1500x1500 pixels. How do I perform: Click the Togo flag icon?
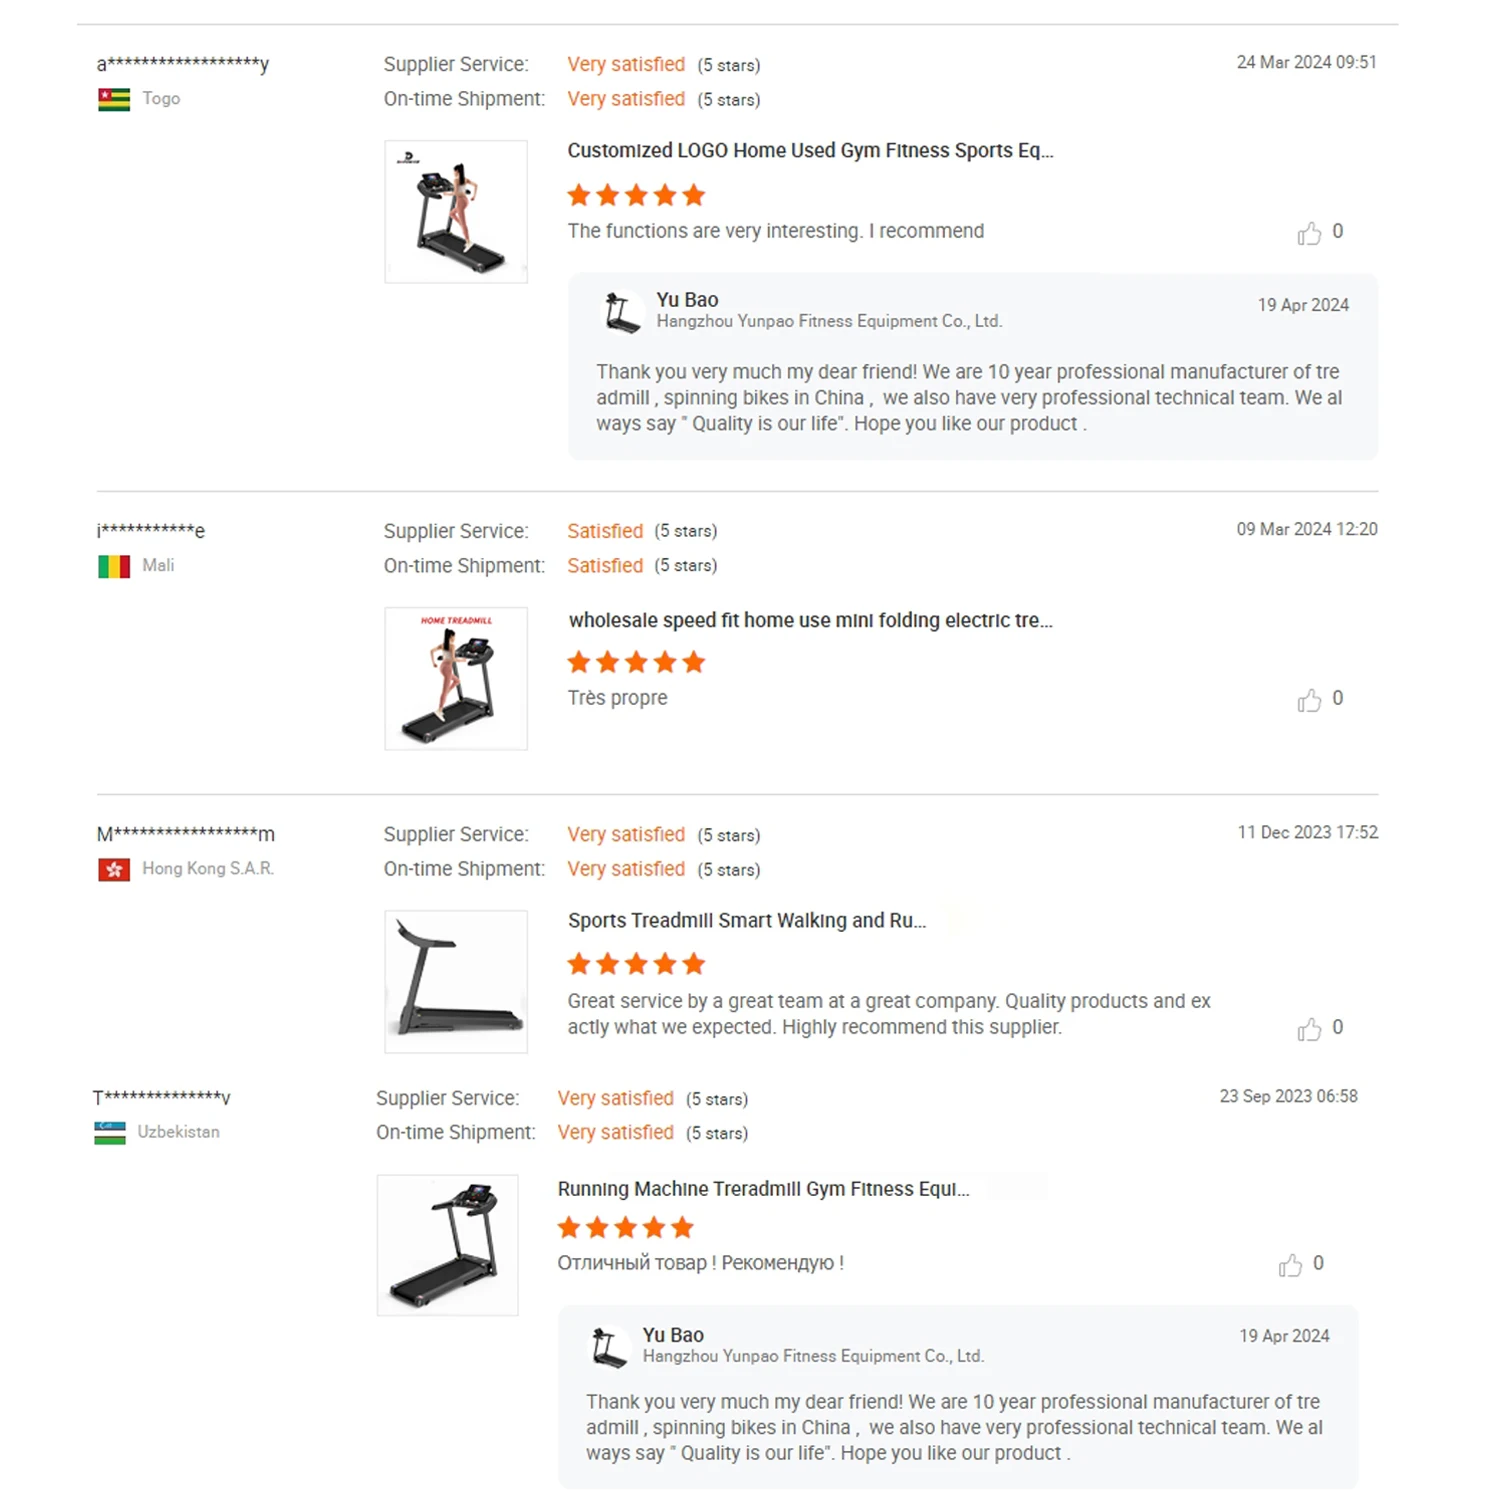tap(114, 100)
